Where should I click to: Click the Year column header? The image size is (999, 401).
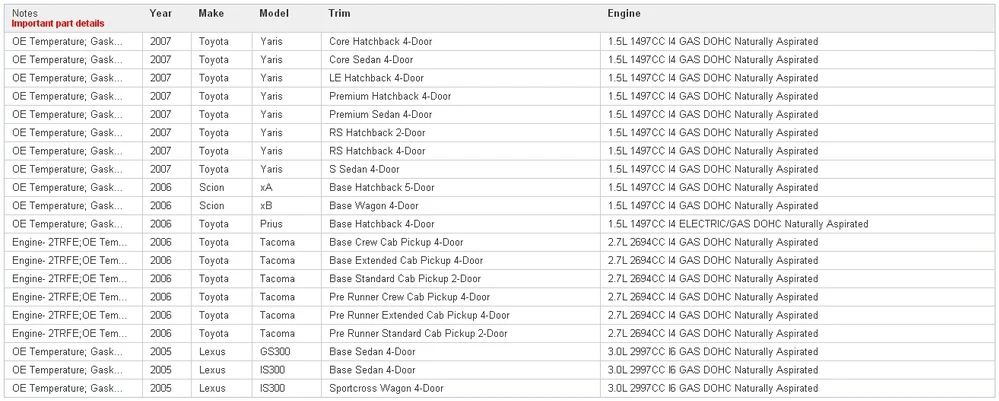click(161, 13)
